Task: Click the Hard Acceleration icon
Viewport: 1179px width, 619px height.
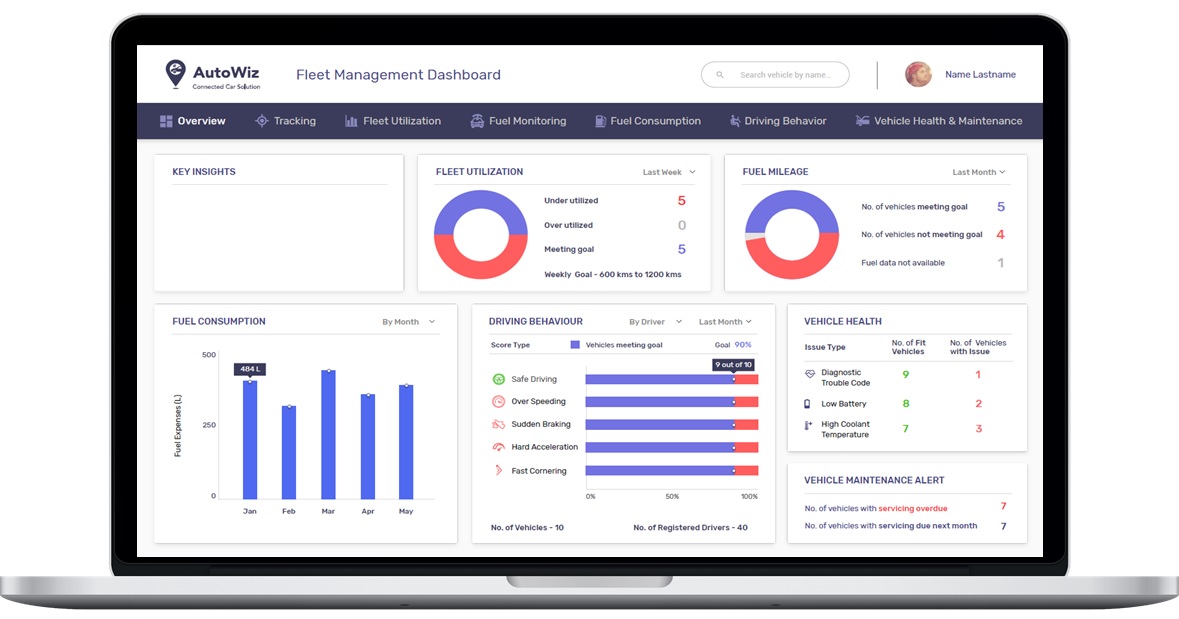Action: (499, 447)
